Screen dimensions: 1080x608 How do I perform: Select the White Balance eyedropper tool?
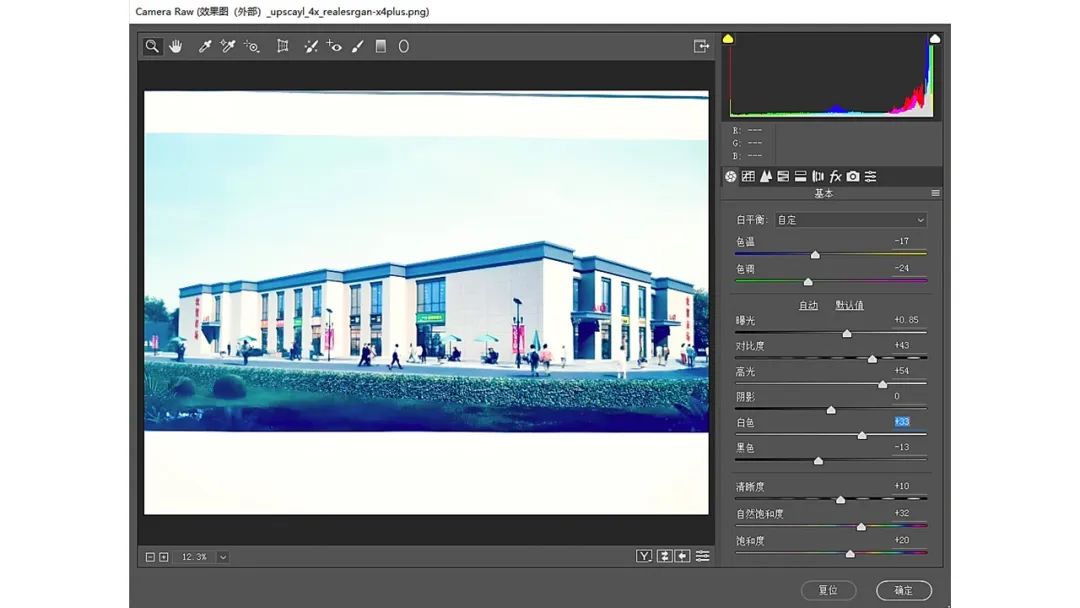click(x=205, y=46)
